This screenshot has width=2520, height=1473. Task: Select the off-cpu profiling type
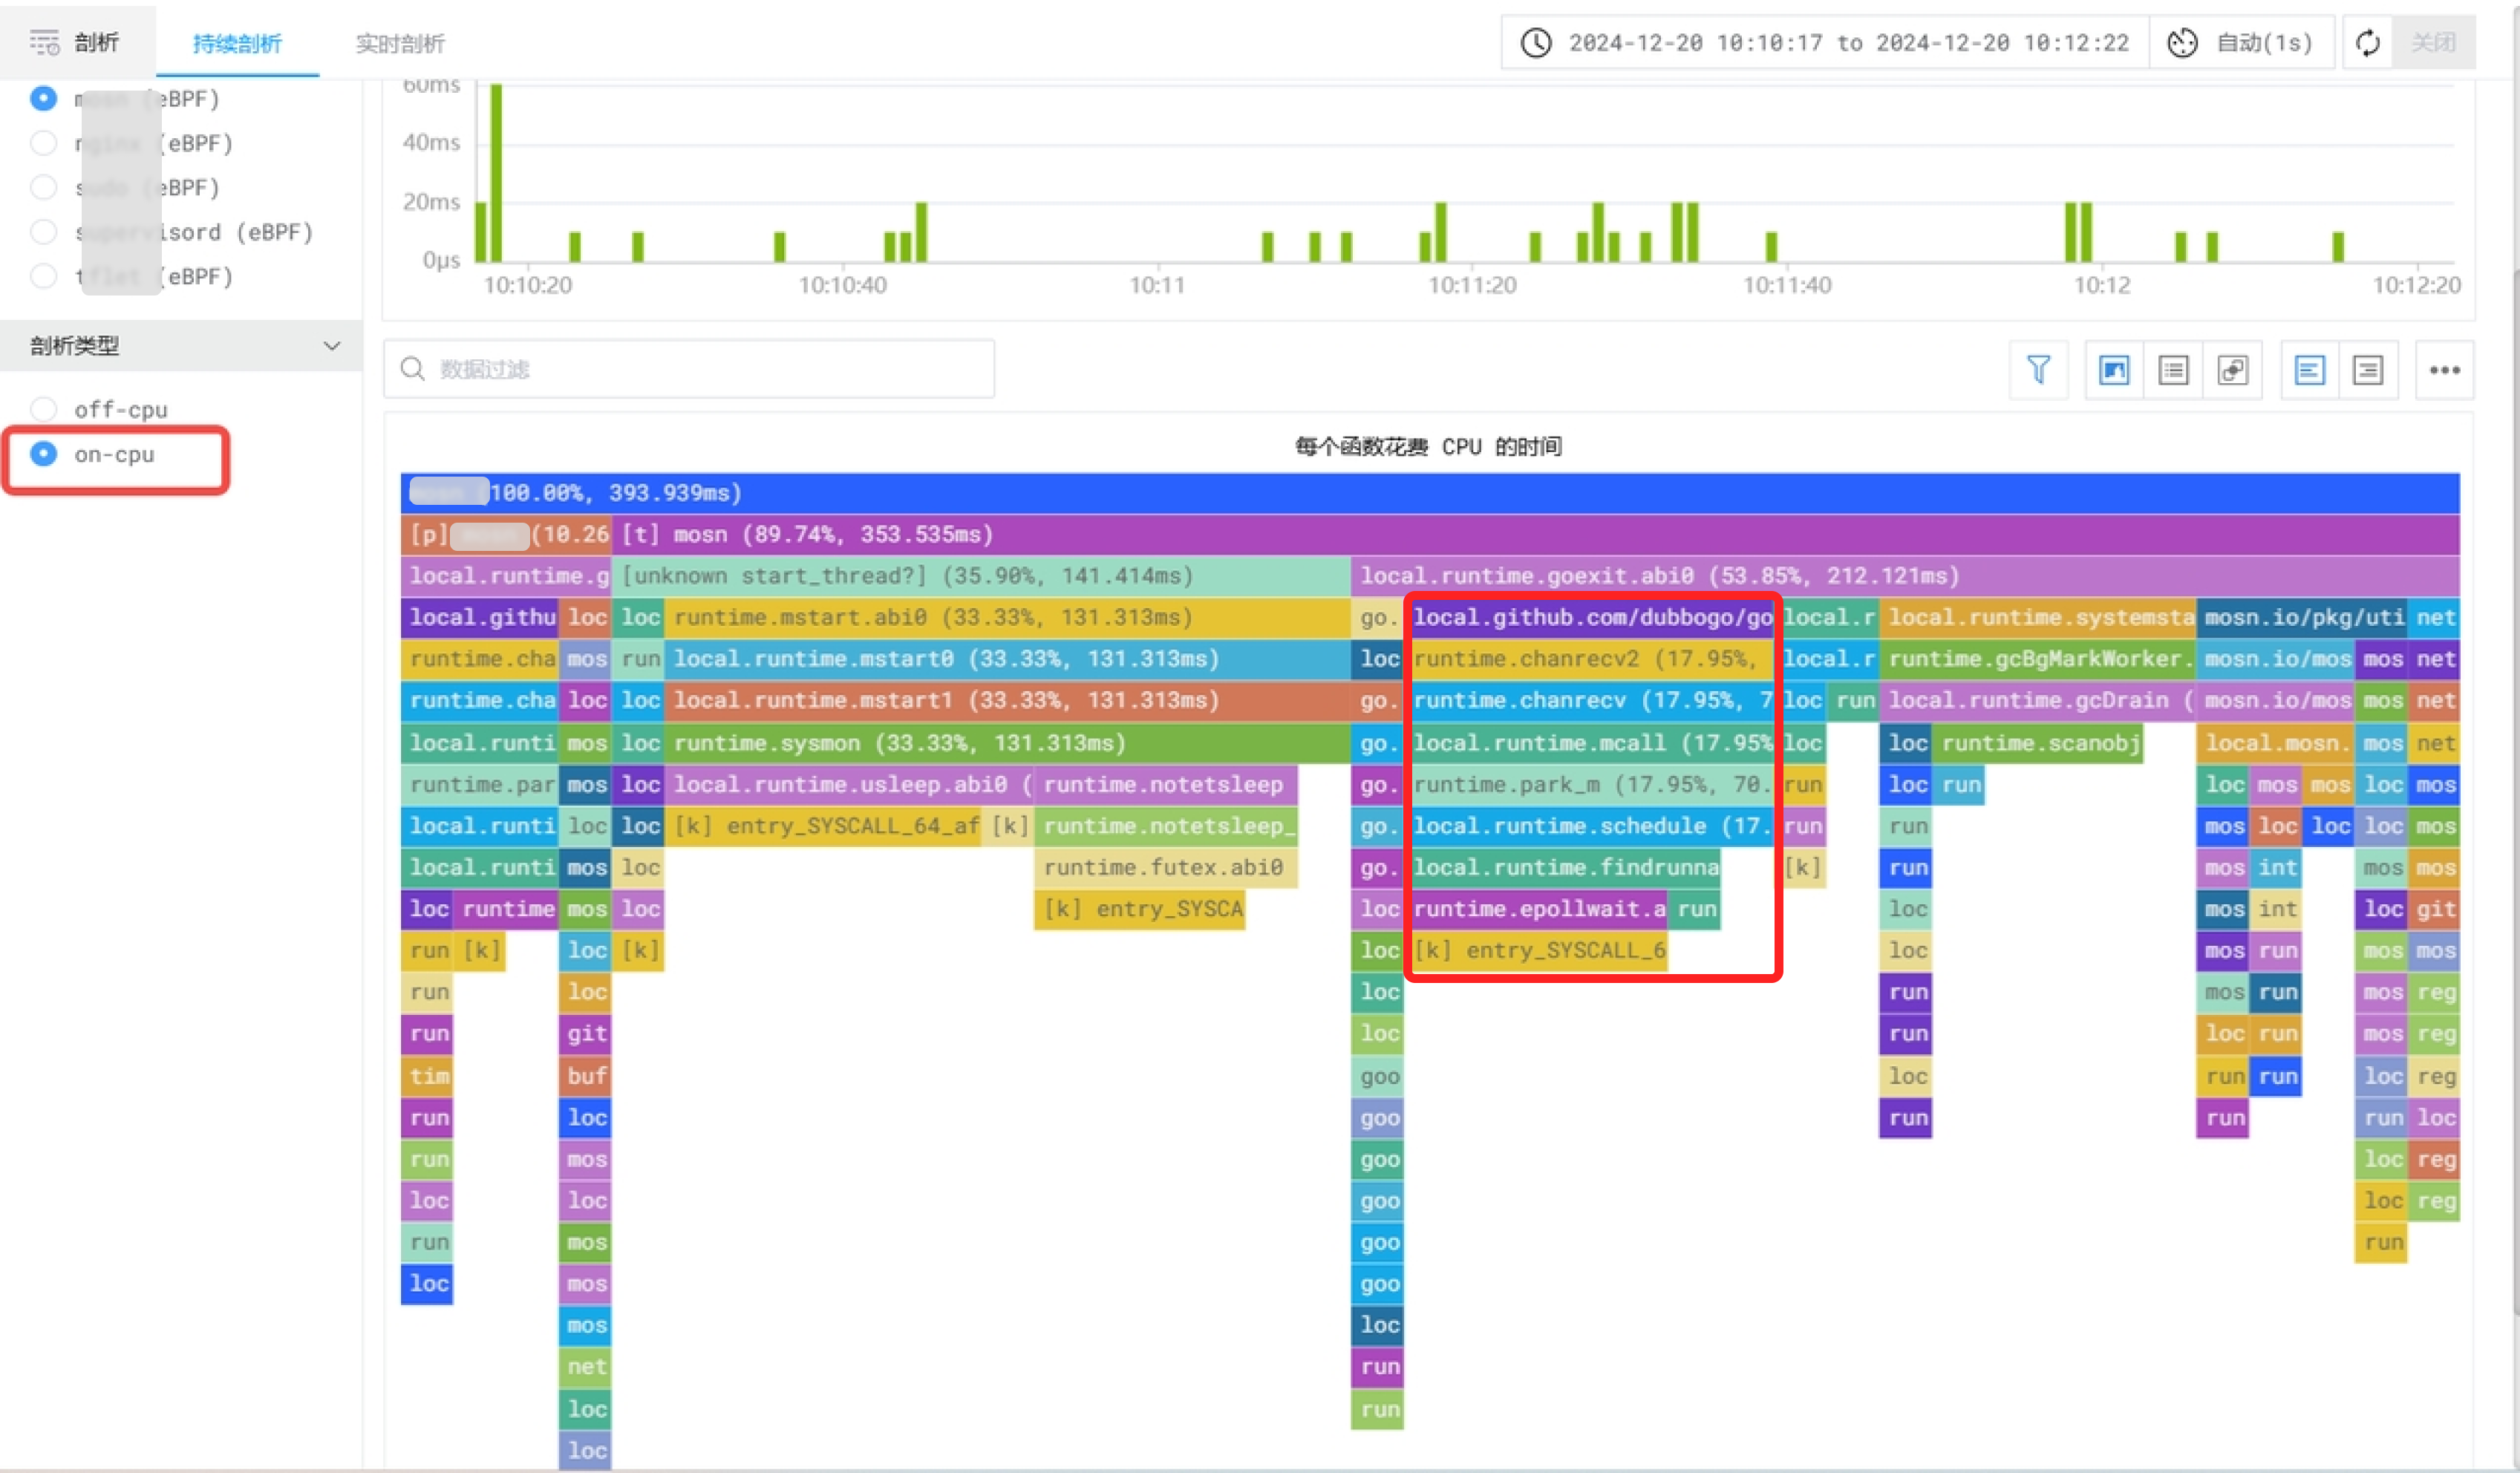click(44, 409)
